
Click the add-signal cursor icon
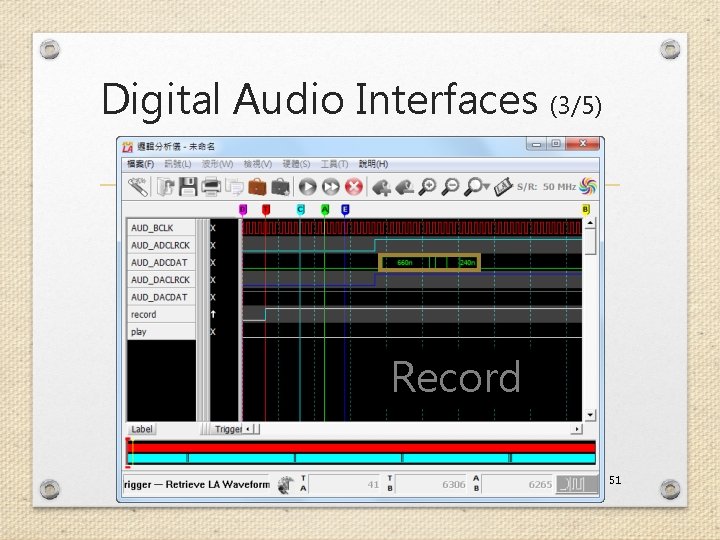(x=381, y=187)
